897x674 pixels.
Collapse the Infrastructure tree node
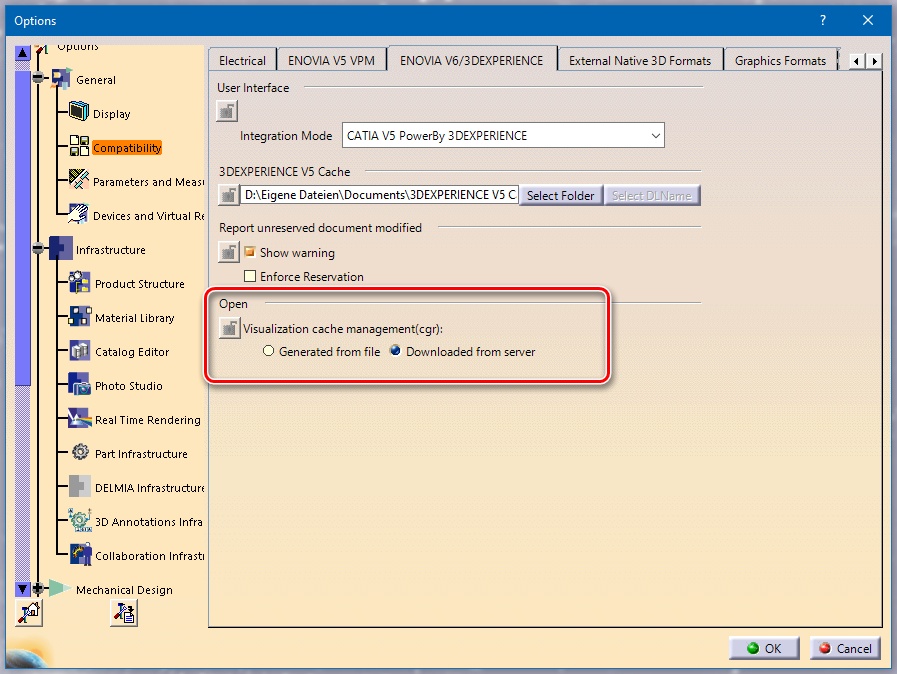pyautogui.click(x=38, y=248)
